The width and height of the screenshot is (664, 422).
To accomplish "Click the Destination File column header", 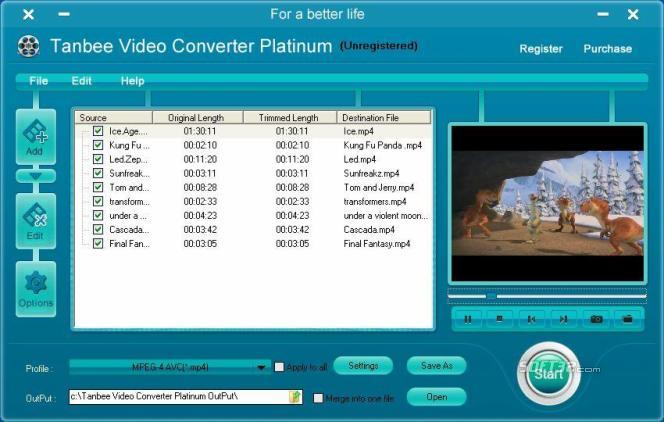I will tap(384, 117).
